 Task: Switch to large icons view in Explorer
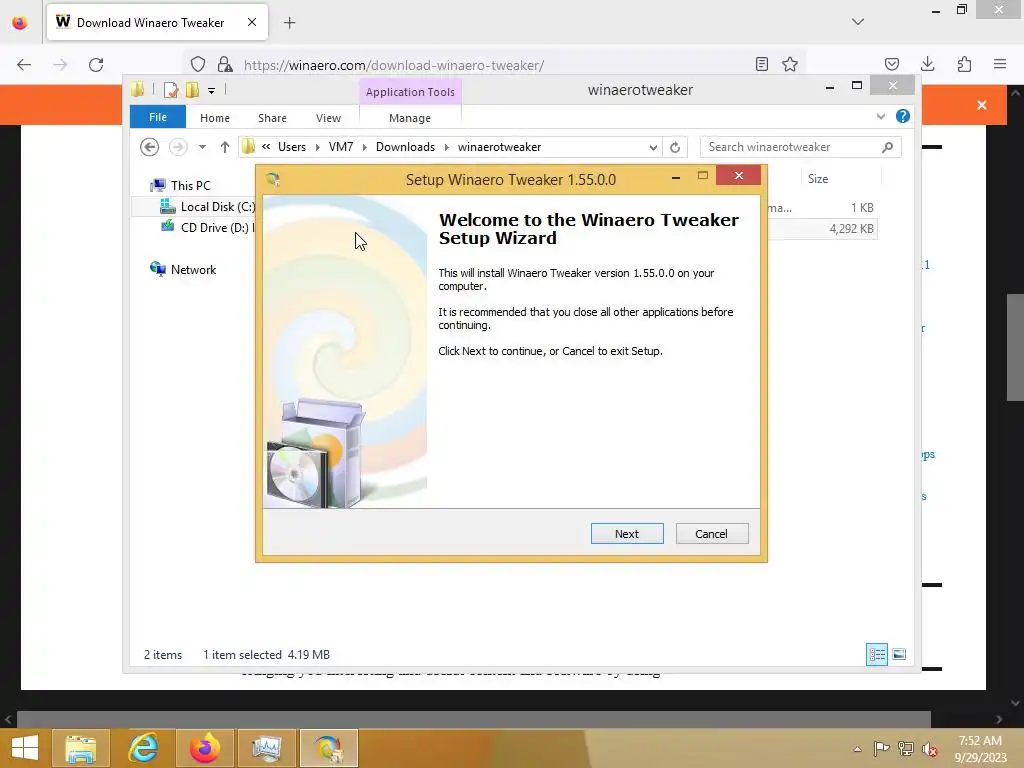[899, 654]
